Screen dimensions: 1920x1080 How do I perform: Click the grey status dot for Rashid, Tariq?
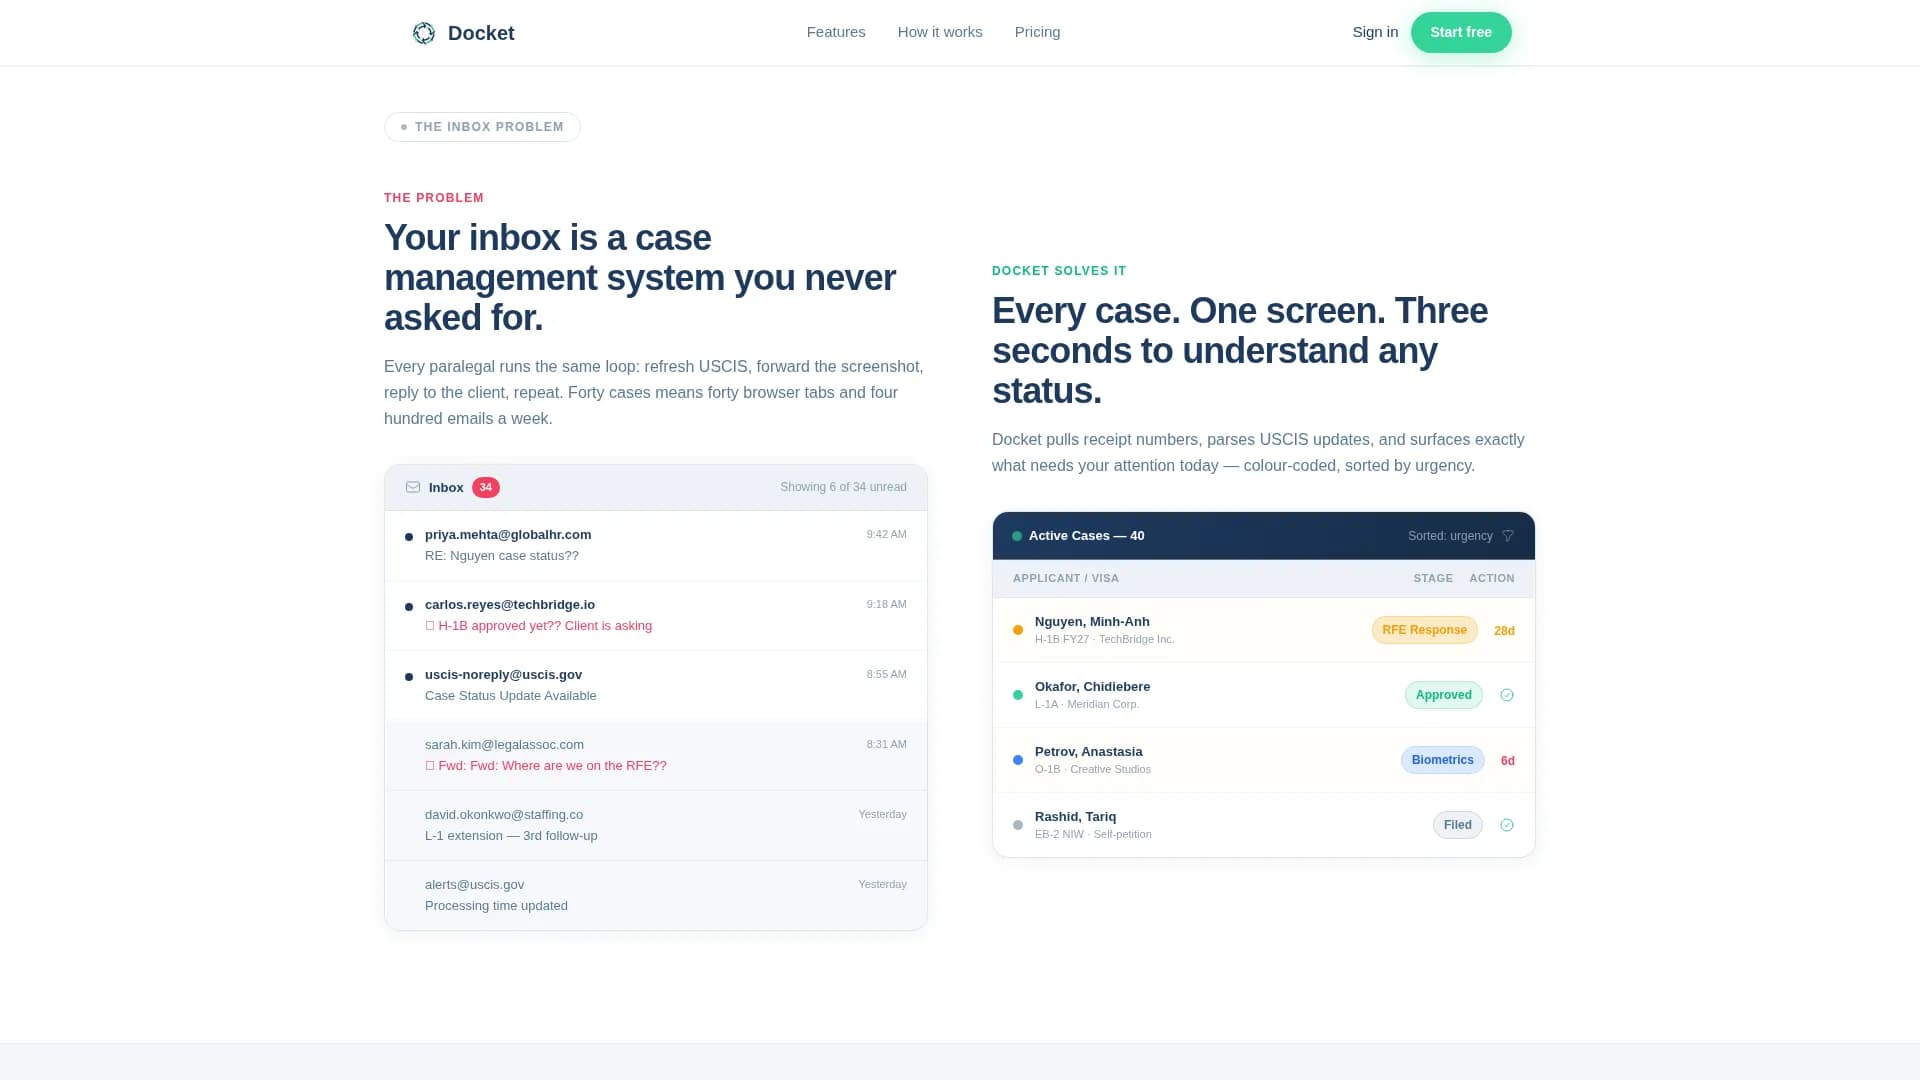1018,825
